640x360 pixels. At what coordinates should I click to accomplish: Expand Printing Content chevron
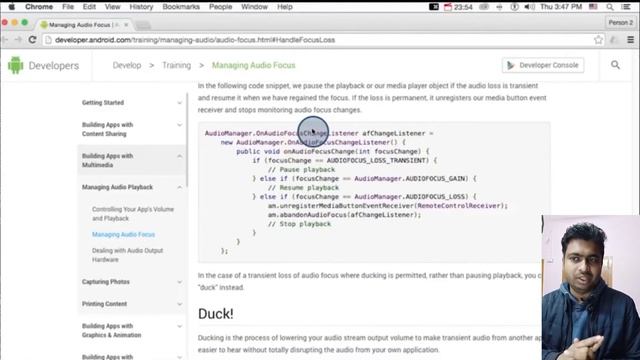point(179,304)
